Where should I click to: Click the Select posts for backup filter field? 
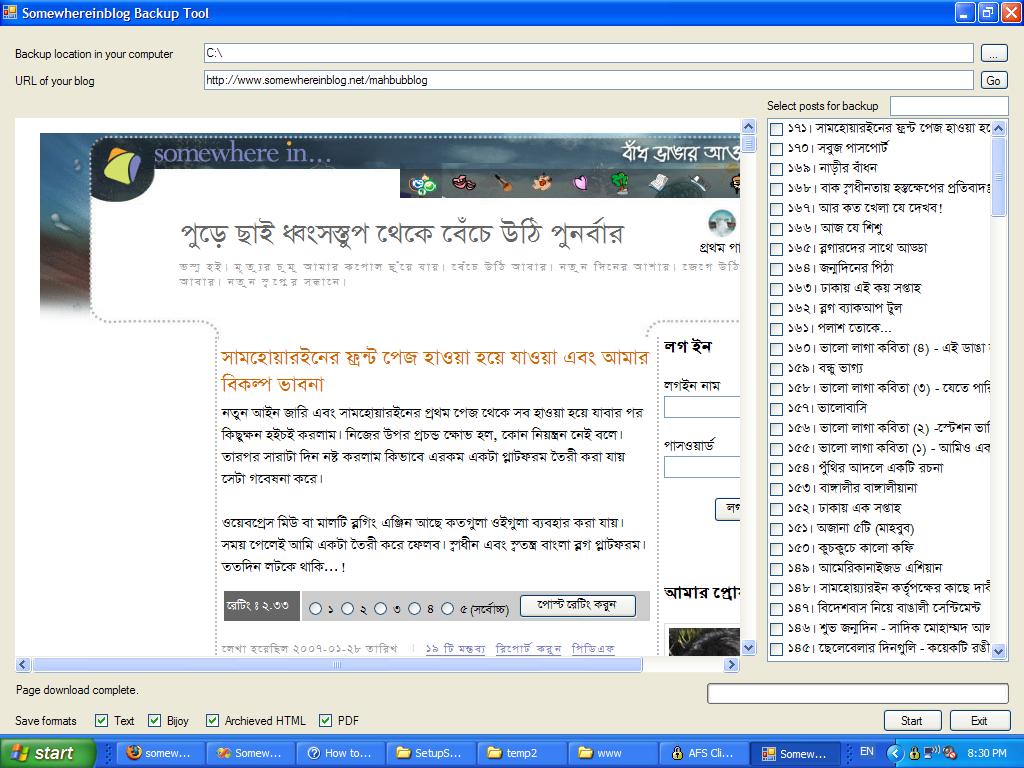pos(949,106)
